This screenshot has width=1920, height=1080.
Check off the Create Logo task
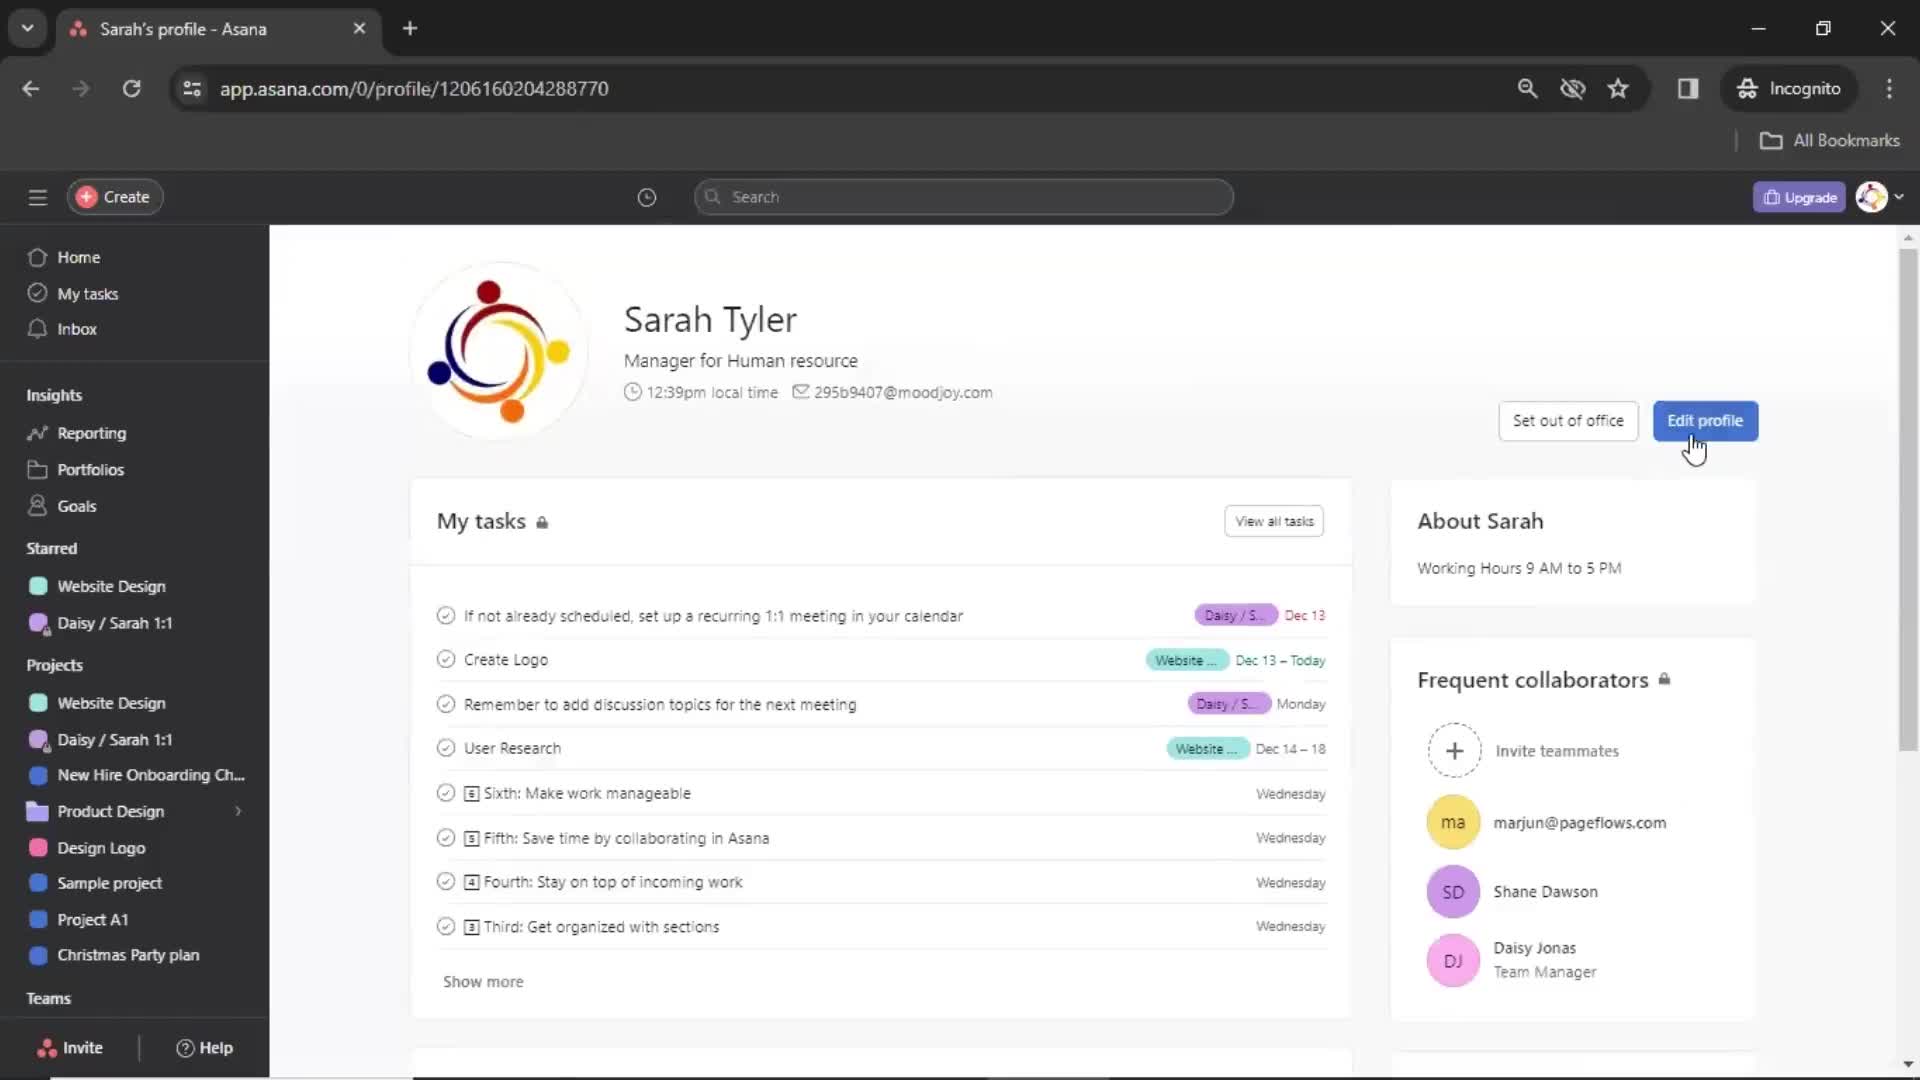coord(446,659)
